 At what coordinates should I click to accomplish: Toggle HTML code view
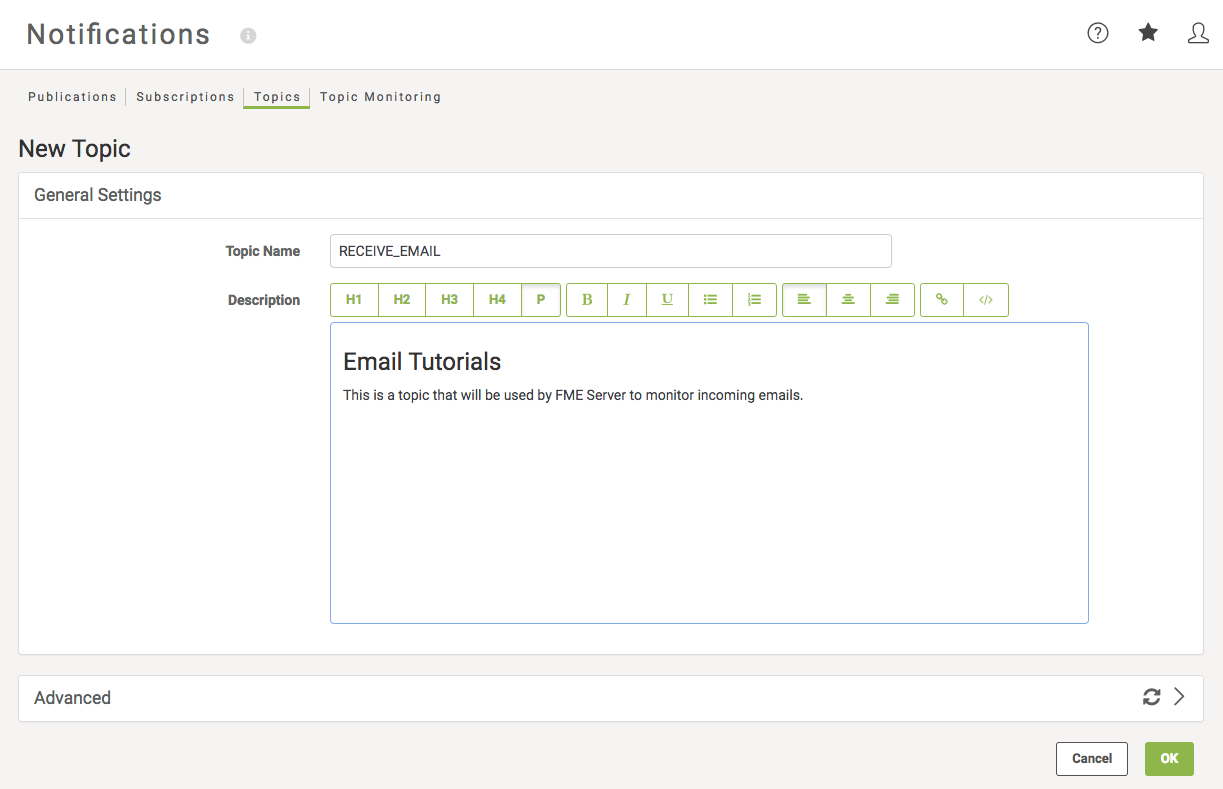tap(986, 300)
